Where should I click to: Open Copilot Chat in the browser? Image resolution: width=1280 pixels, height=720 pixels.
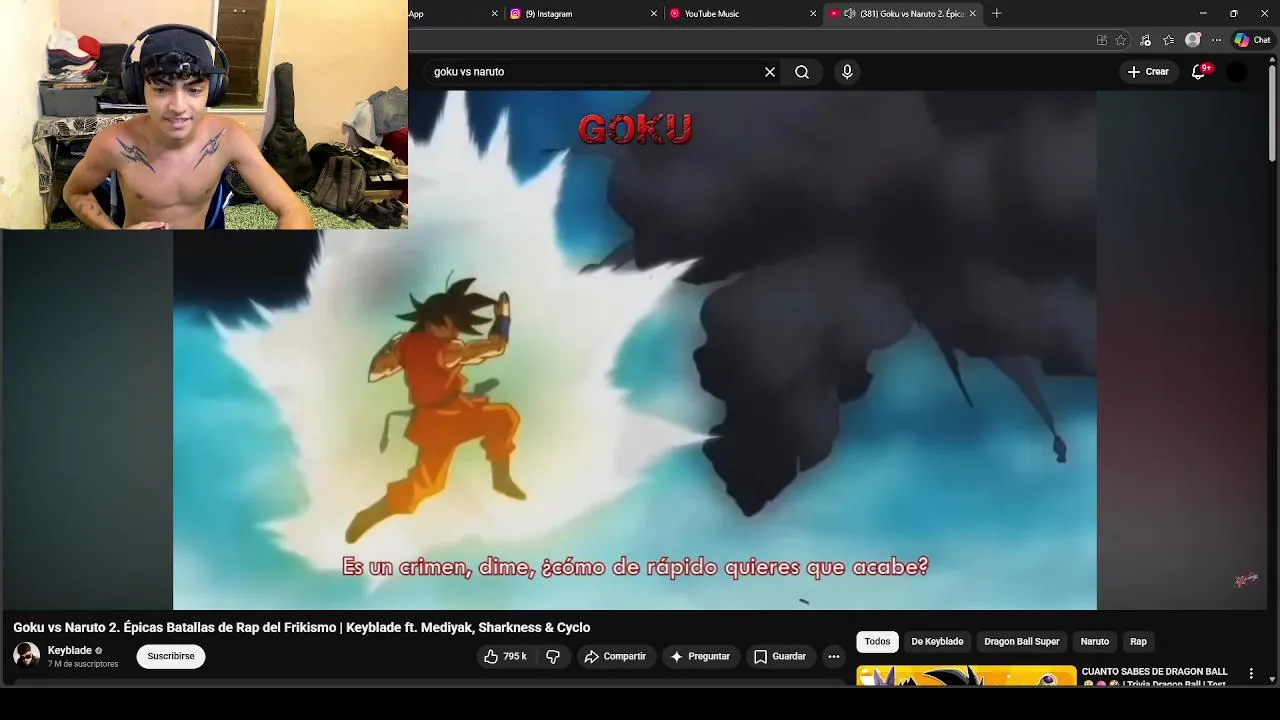[1252, 40]
